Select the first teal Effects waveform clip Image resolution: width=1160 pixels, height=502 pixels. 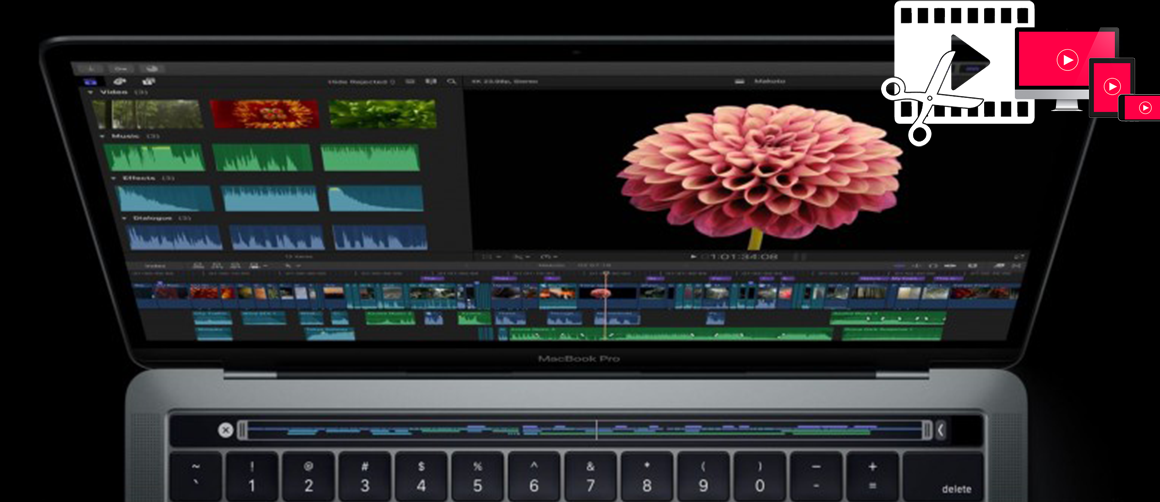(164, 198)
